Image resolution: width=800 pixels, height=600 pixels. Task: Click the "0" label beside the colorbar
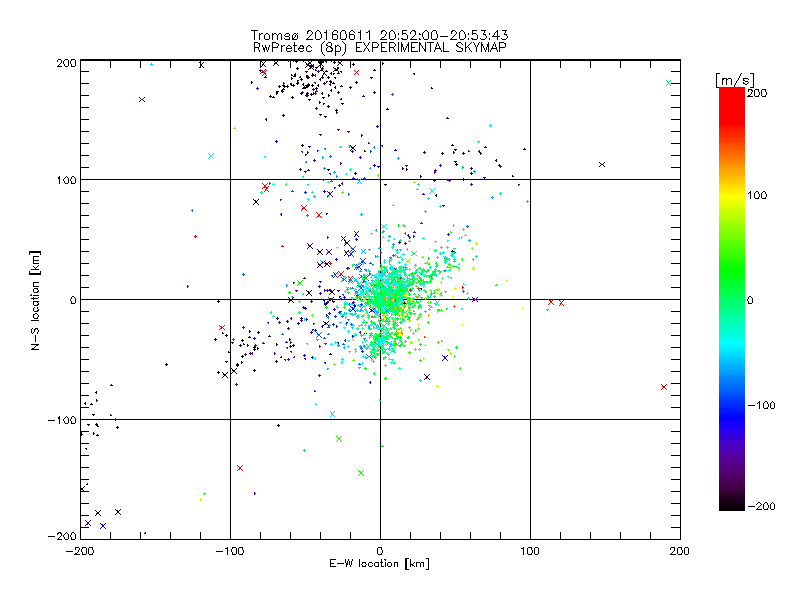[750, 300]
